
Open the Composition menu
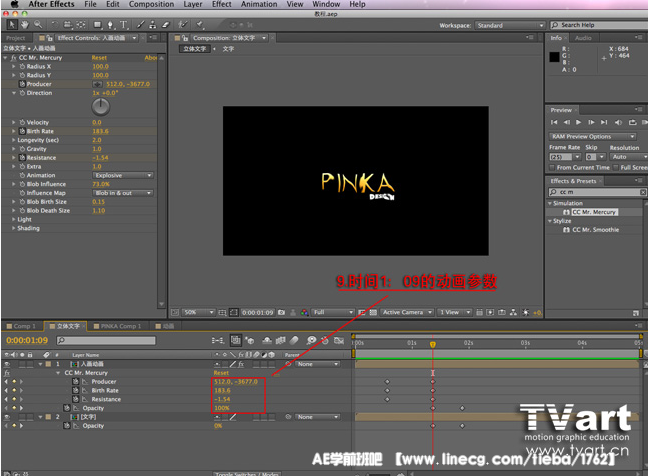tap(151, 4)
